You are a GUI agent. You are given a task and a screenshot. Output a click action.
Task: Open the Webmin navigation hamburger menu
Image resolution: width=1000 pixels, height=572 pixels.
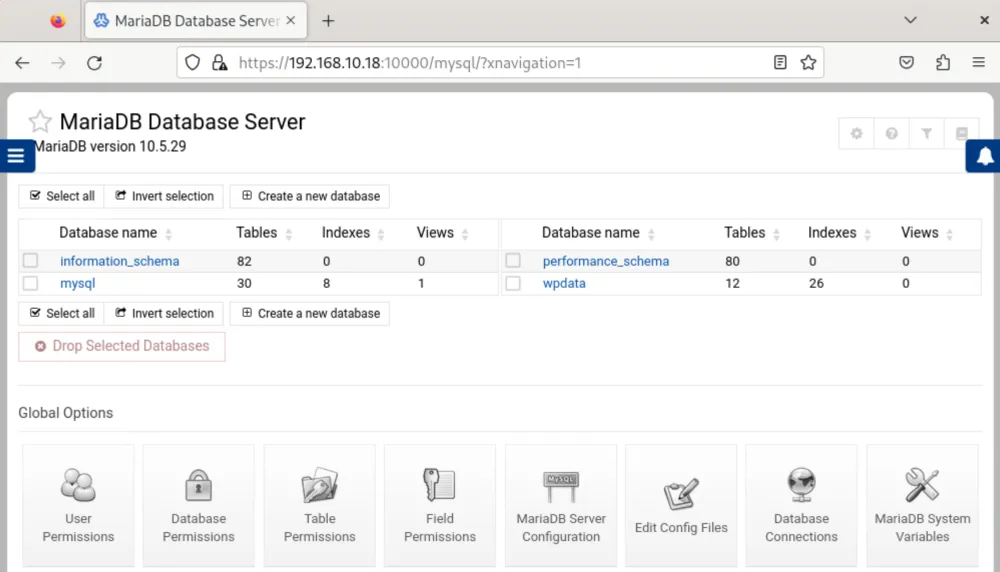coord(17,156)
